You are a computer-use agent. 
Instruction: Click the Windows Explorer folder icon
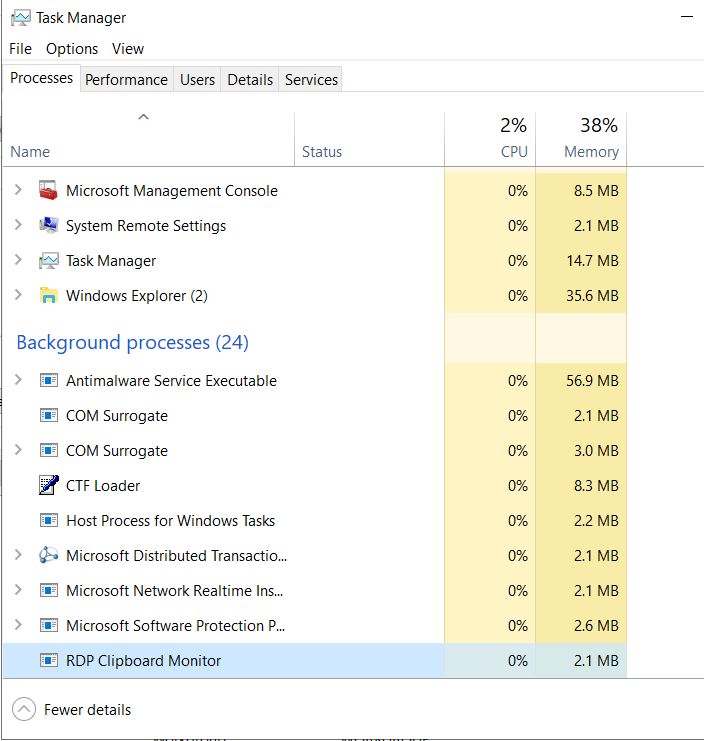pyautogui.click(x=48, y=295)
